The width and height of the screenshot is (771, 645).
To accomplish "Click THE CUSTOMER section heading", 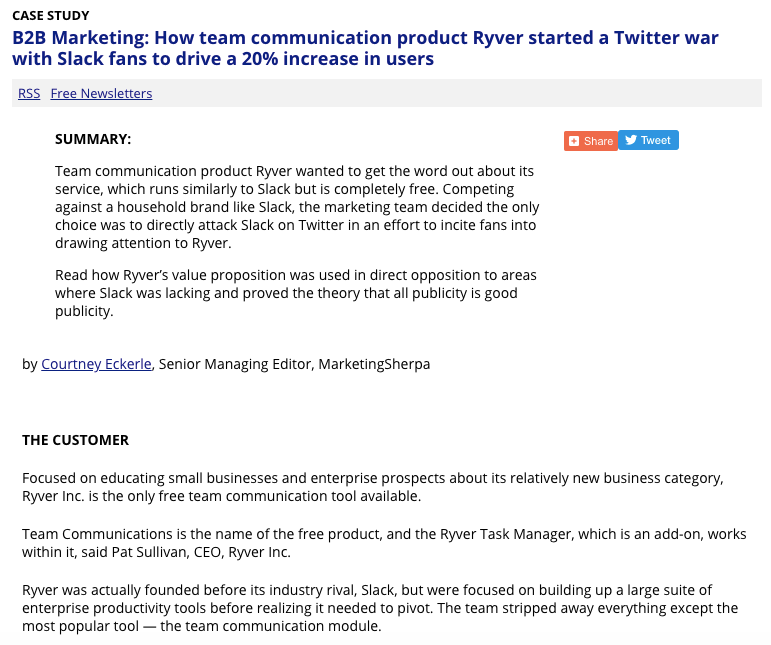I will point(75,440).
